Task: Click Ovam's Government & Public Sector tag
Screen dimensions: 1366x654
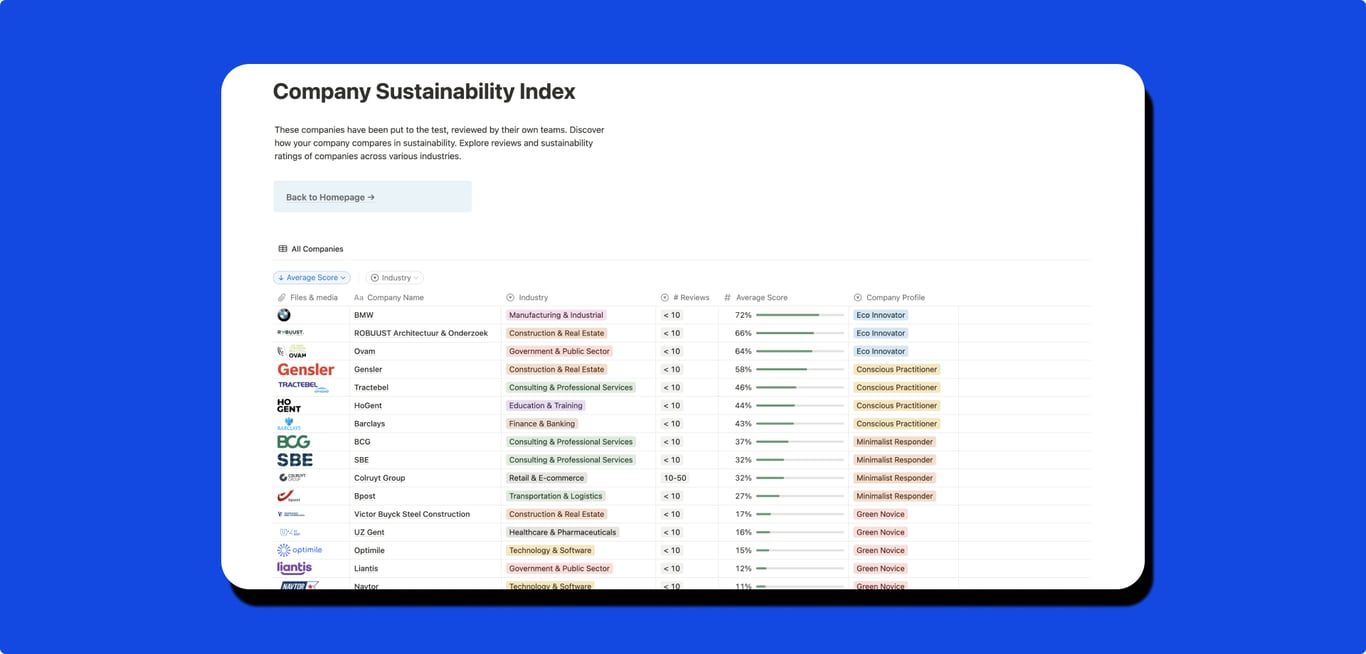Action: click(x=559, y=351)
